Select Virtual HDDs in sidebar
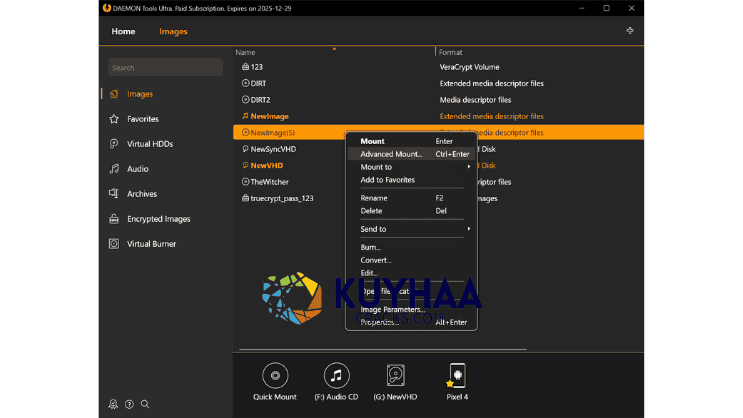Screen dimensions: 743x418 click(150, 144)
